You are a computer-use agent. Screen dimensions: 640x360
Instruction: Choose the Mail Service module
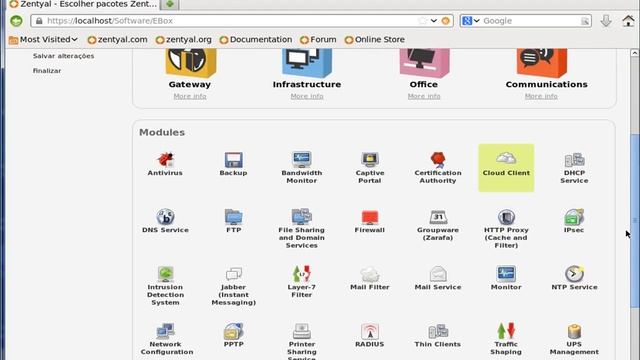pos(438,278)
